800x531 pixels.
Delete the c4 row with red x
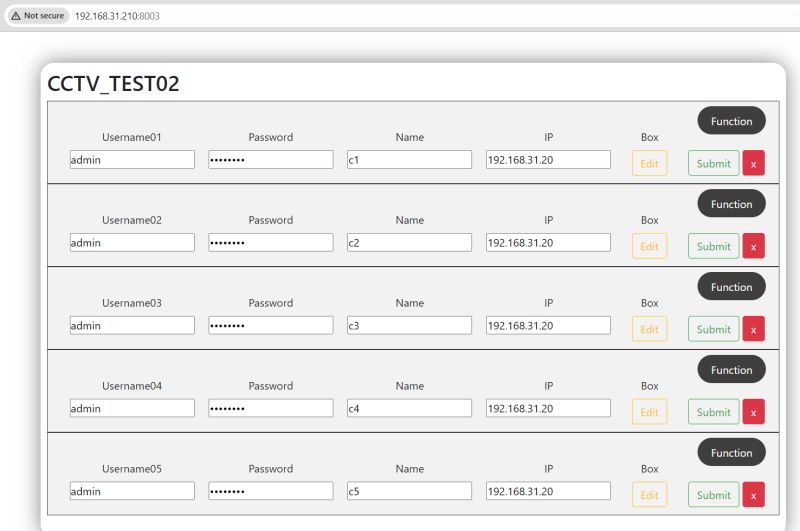754,412
